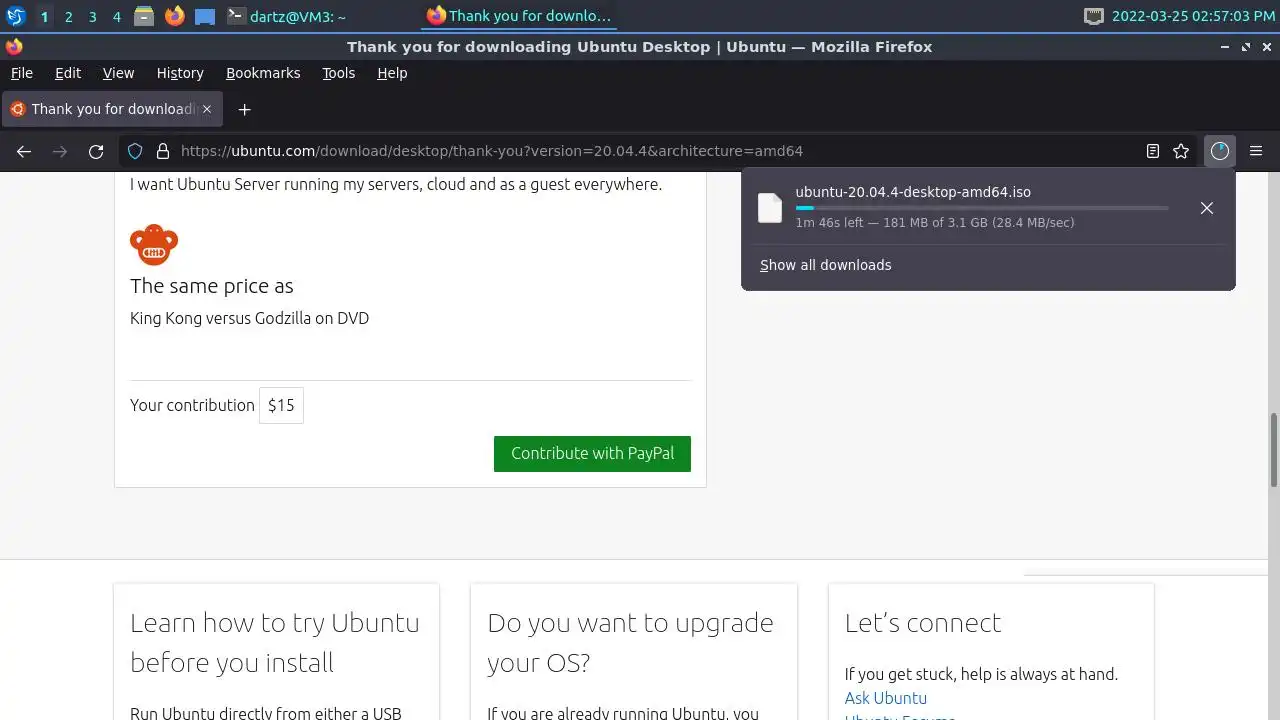Click the ubuntu.com URL in address bar

coord(492,151)
